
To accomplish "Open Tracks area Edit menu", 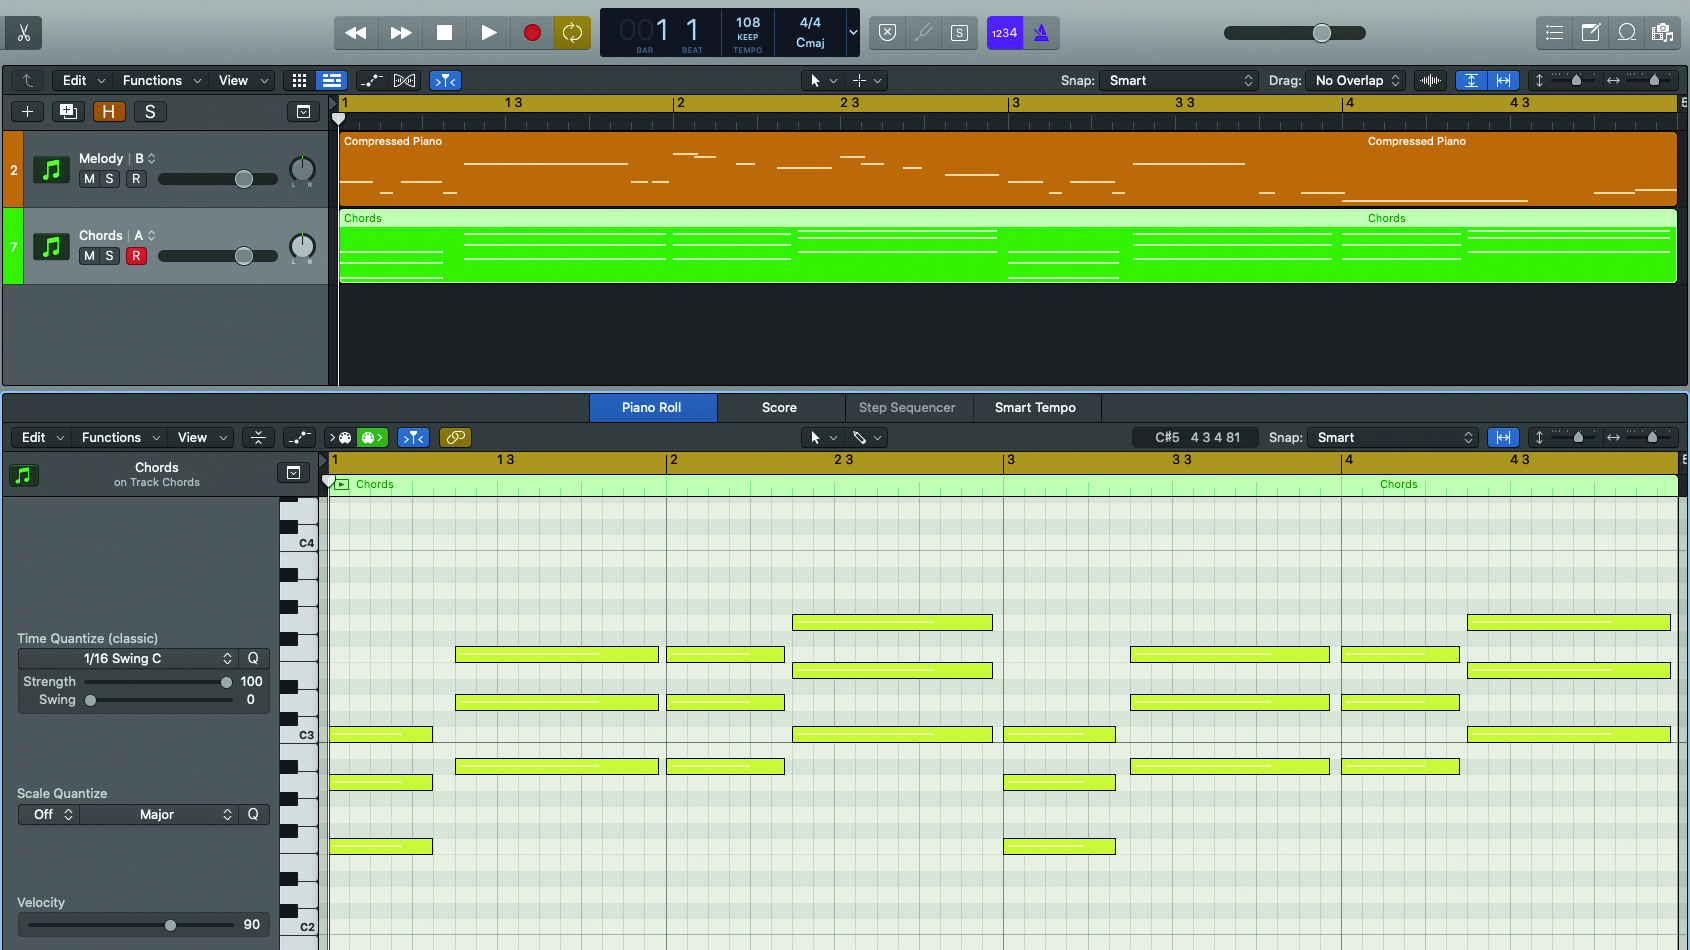I will pos(83,80).
